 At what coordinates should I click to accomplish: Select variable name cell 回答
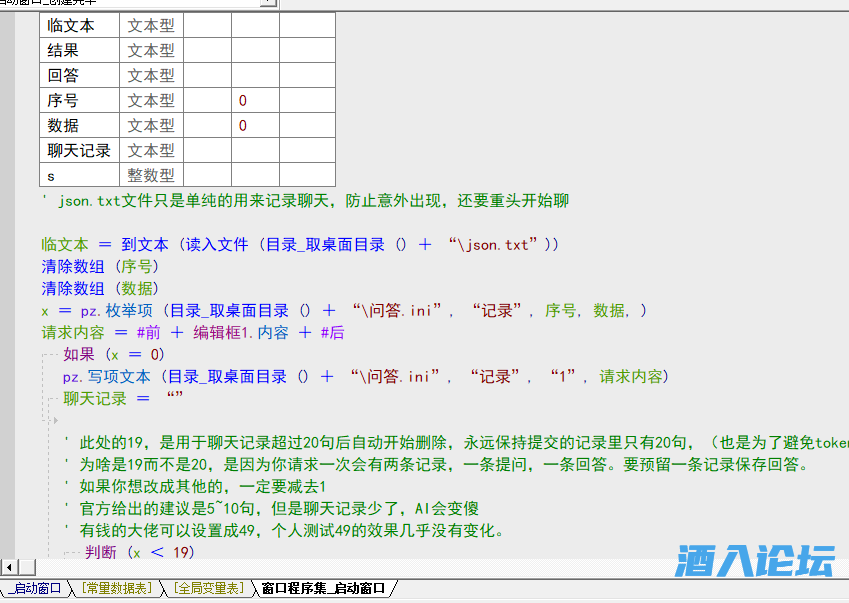pyautogui.click(x=80, y=75)
